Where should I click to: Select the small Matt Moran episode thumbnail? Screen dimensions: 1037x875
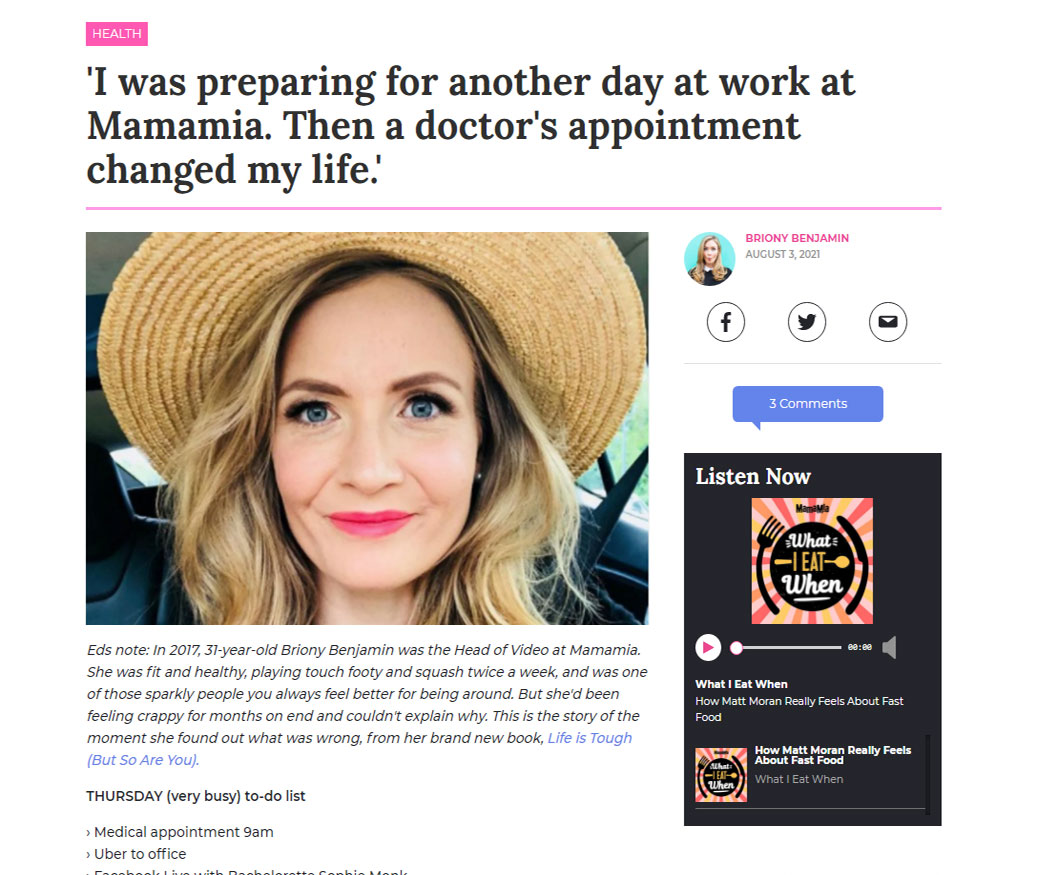[x=721, y=774]
